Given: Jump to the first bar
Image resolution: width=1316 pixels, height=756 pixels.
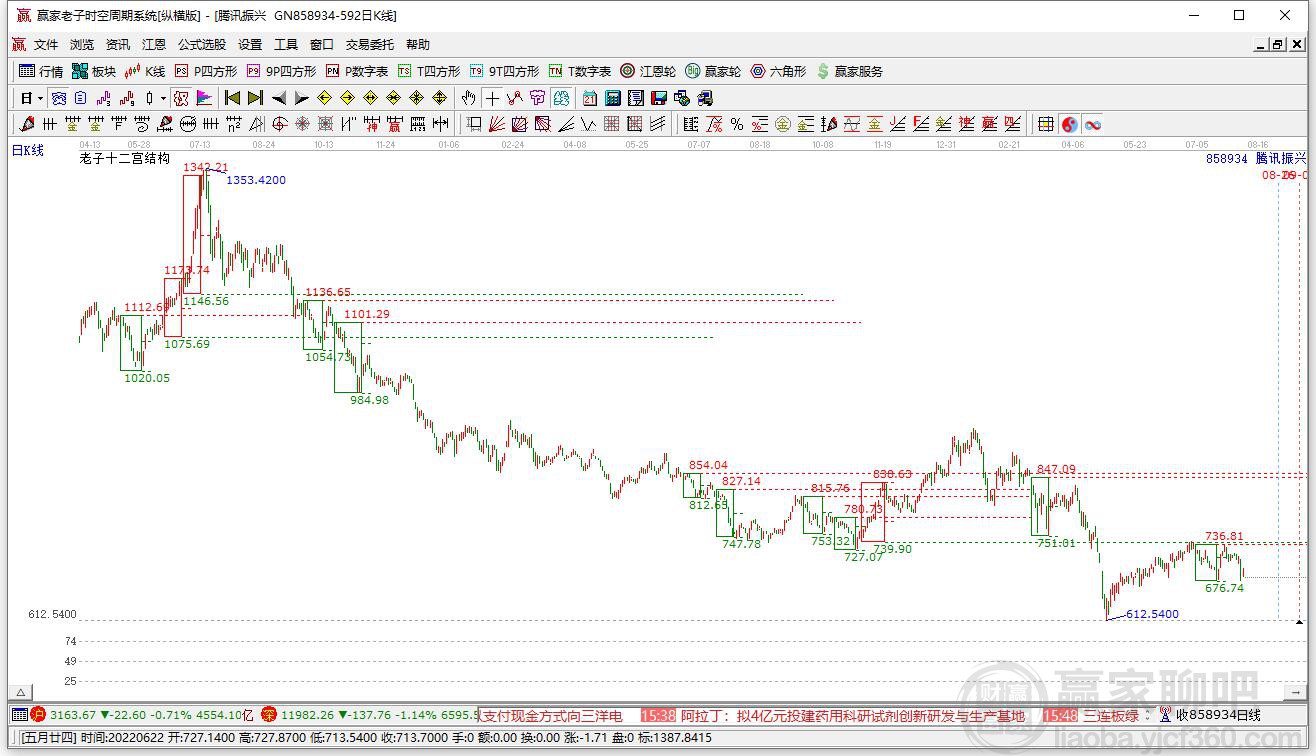Looking at the screenshot, I should point(232,98).
